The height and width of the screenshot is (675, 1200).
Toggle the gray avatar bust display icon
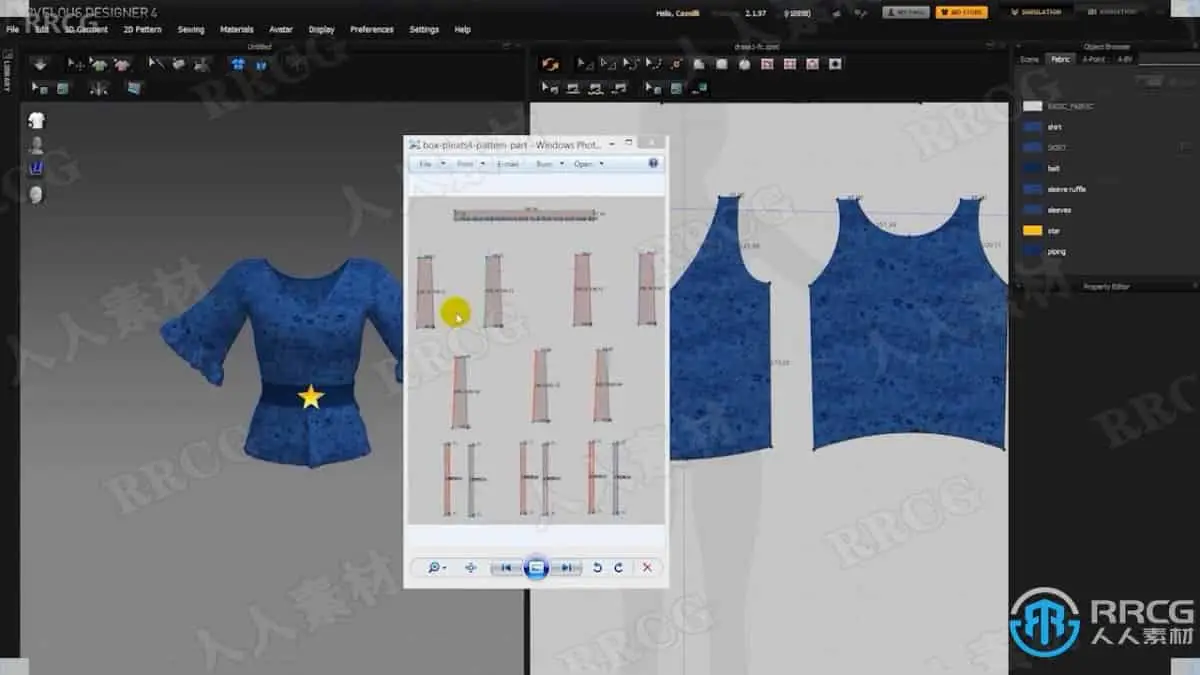pyautogui.click(x=37, y=145)
